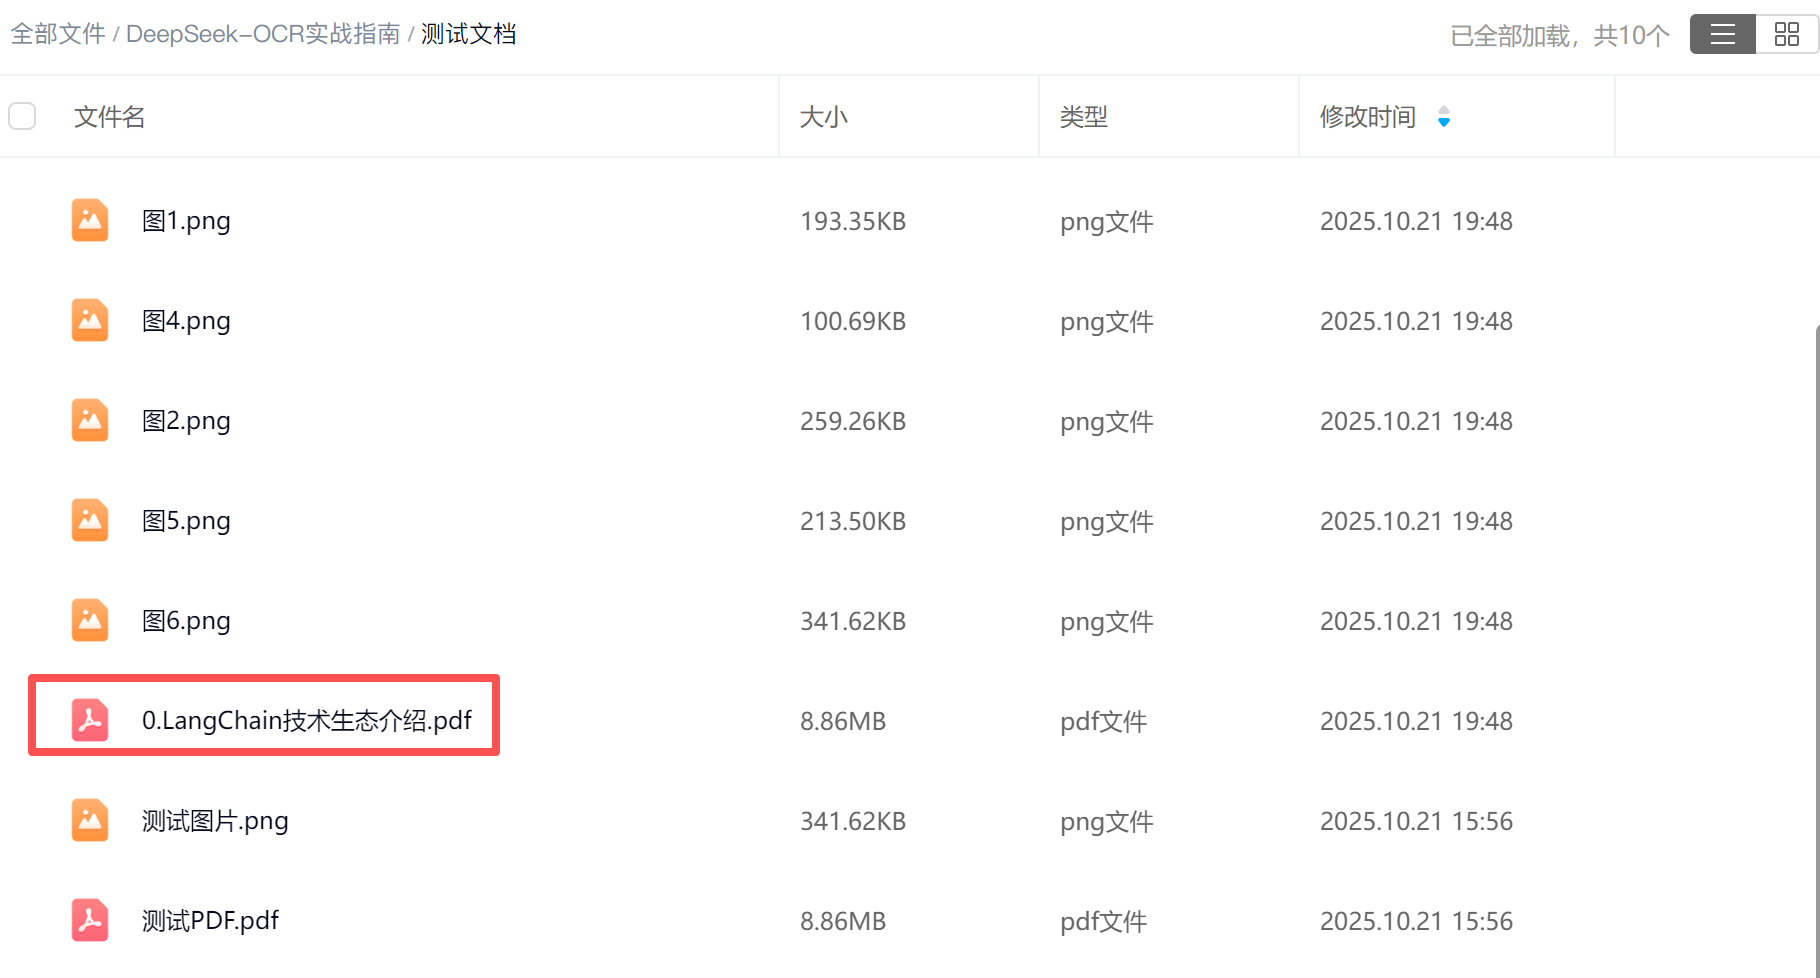Click 8.86MB size of 0.LangChain技术生态介绍.pdf
This screenshot has width=1820, height=978.
coord(843,721)
